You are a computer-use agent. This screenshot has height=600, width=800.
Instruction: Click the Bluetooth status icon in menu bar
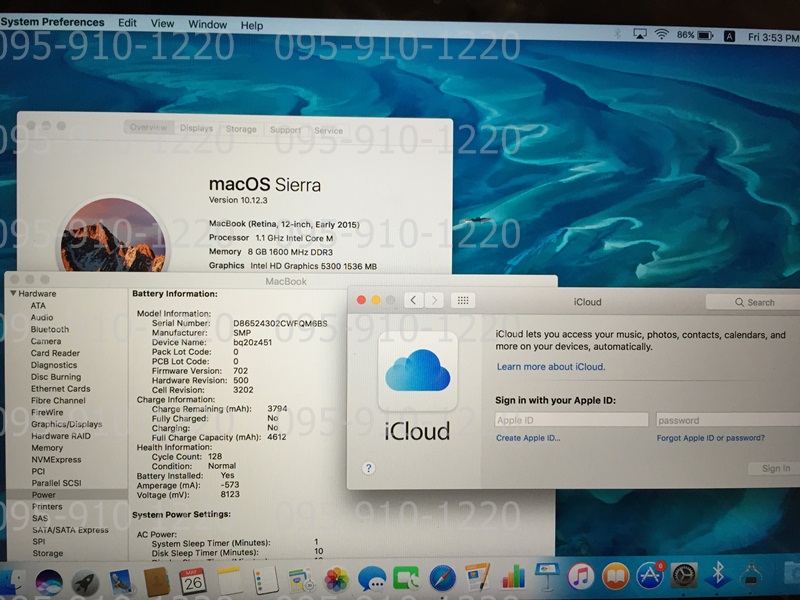click(617, 33)
